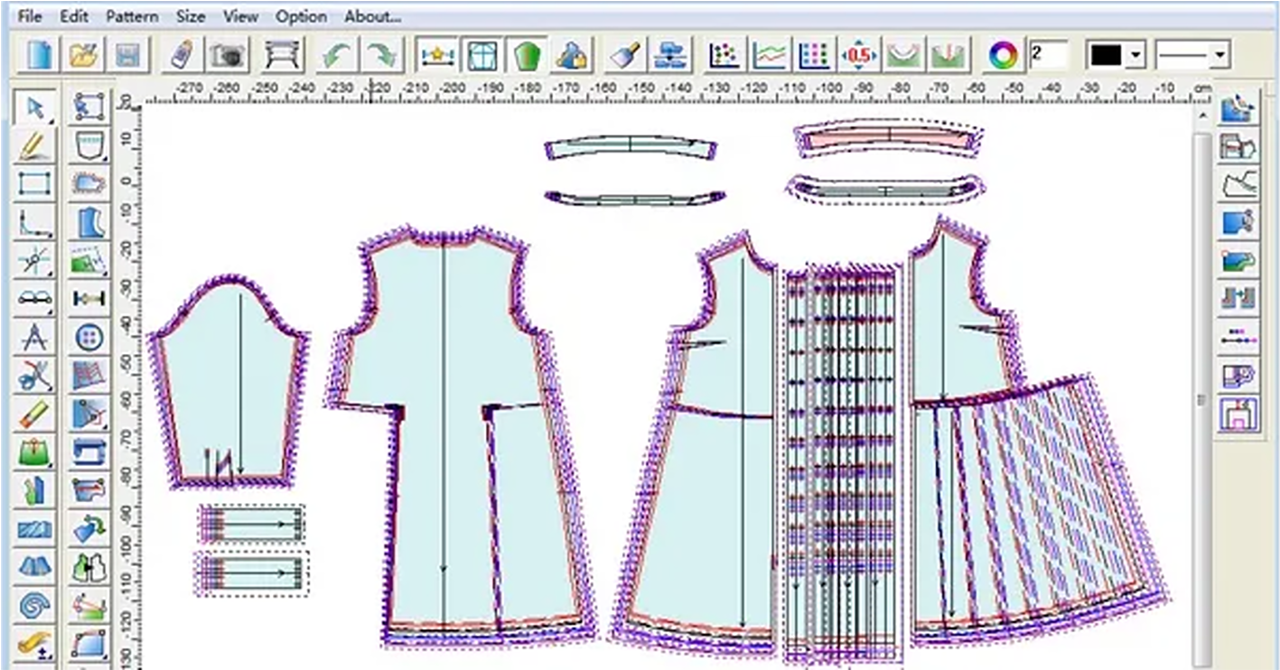Select the arrow pointer tool
Screen dimensions: 1280x670
[x=35, y=108]
